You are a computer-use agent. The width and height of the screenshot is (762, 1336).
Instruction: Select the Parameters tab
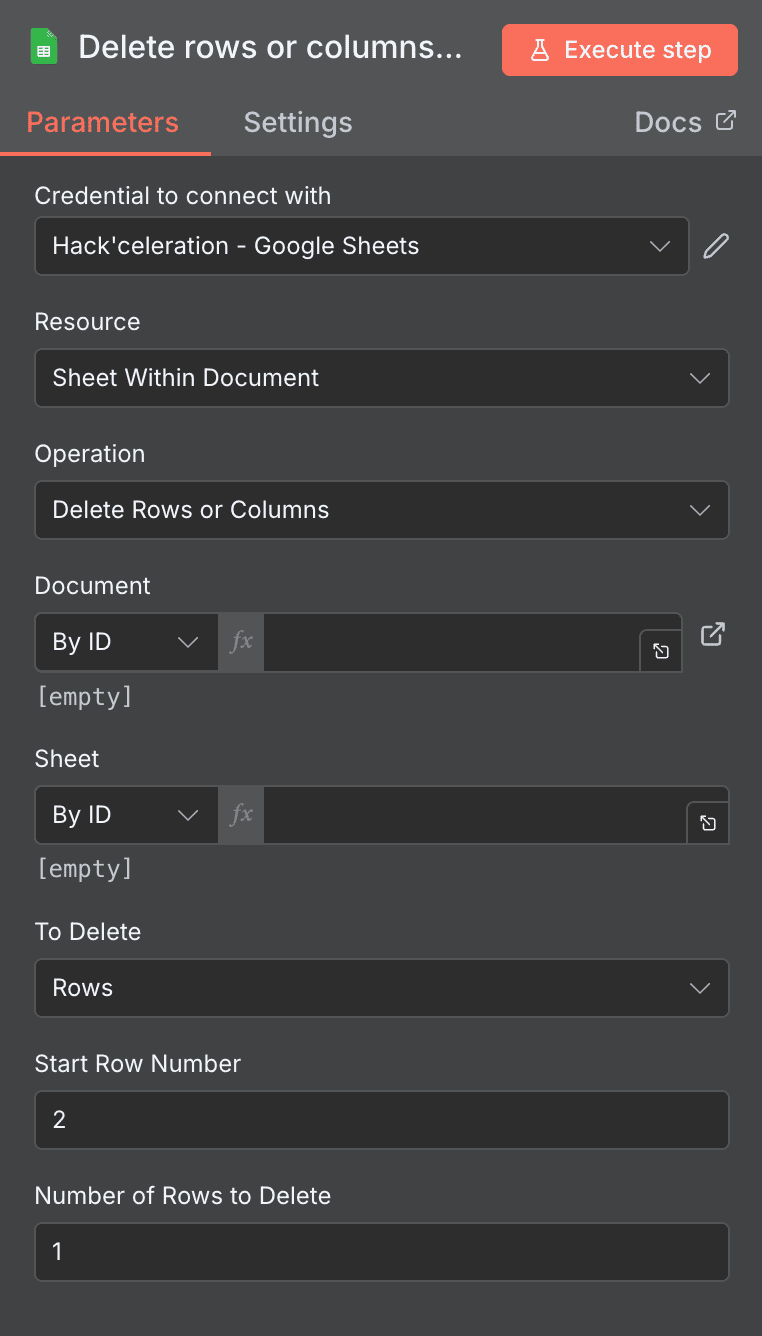(102, 122)
